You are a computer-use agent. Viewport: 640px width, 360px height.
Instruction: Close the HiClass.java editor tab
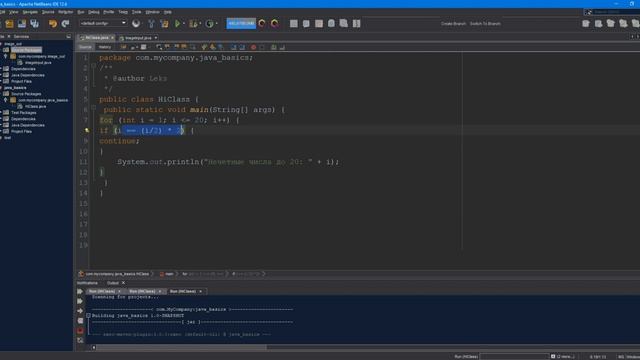[x=113, y=38]
